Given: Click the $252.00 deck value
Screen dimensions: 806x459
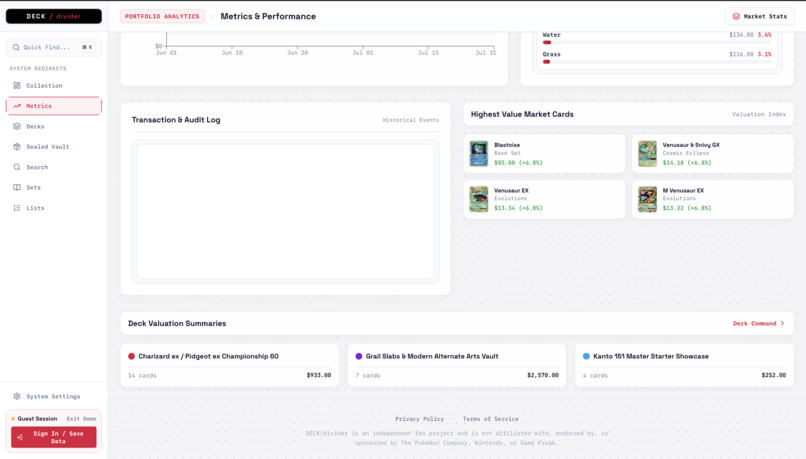Looking at the screenshot, I should pos(774,375).
